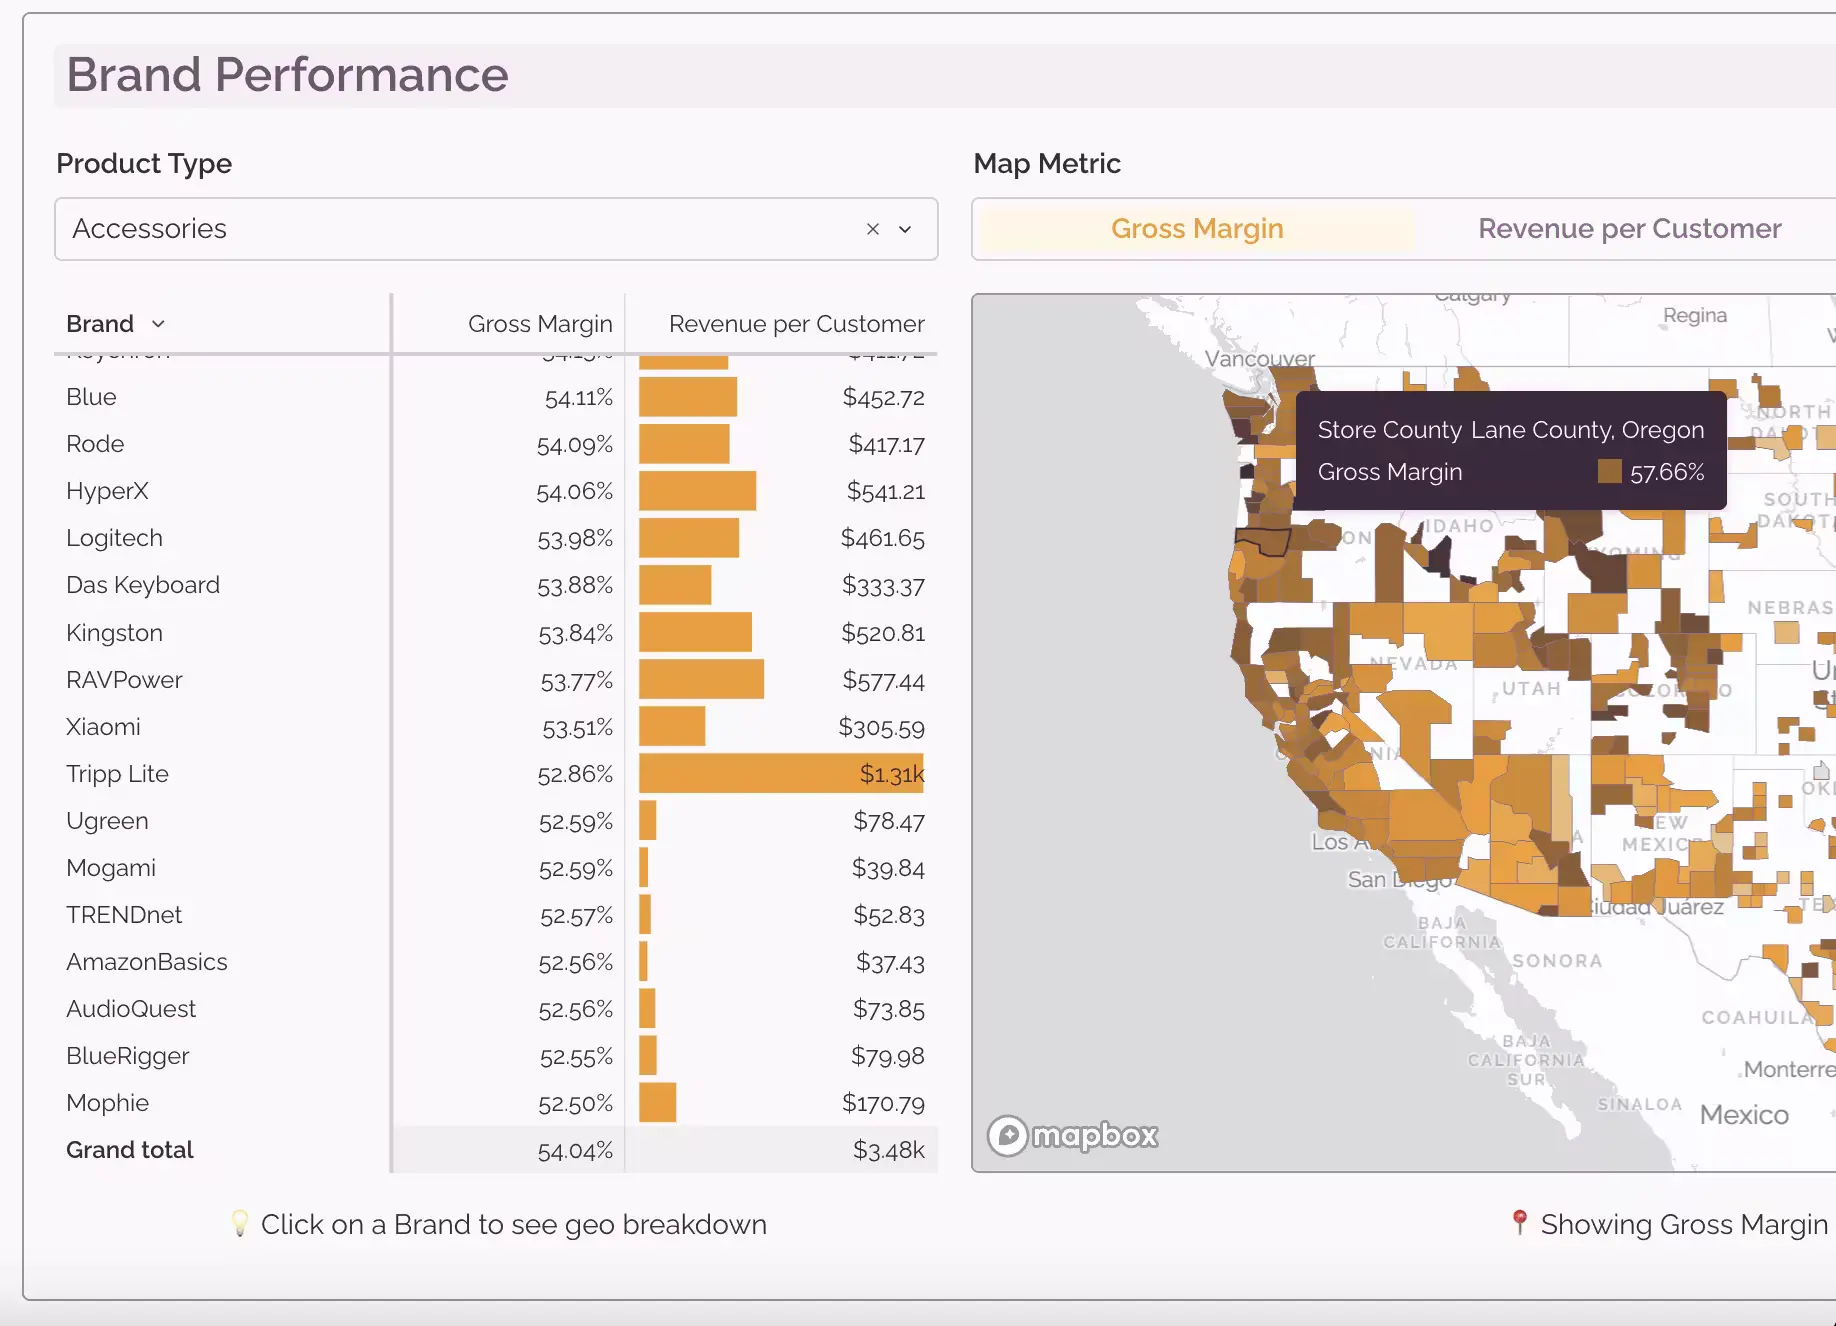Click the Kingston $520.81 revenue value
Viewport: 1836px width, 1326px height.
point(883,633)
